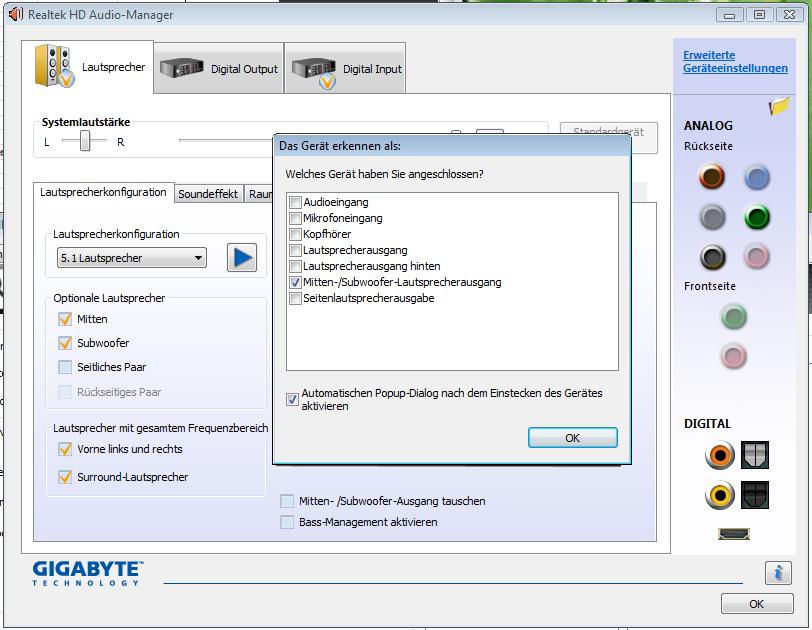
Task: Click the Welches Gerät haben Sie angeschlossen? text
Action: tap(384, 174)
